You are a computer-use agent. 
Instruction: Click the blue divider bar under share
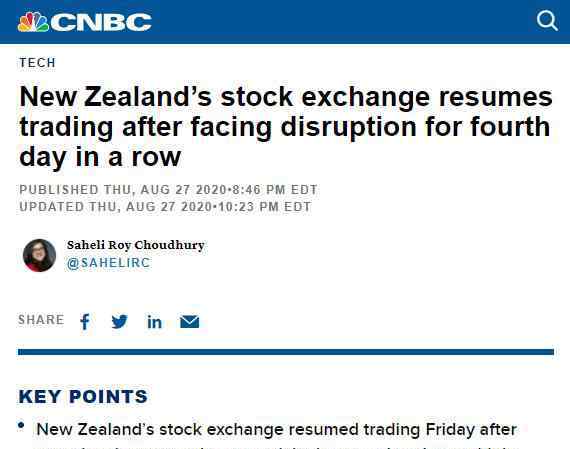[286, 352]
